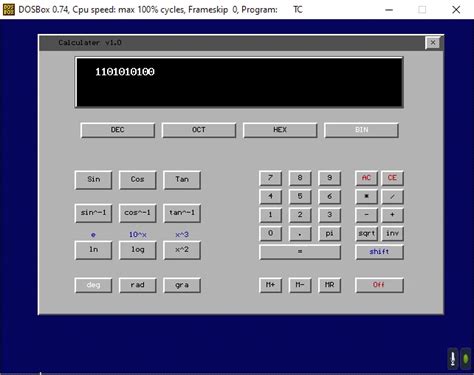The width and height of the screenshot is (474, 375).
Task: Recall memory with MR
Action: click(329, 285)
